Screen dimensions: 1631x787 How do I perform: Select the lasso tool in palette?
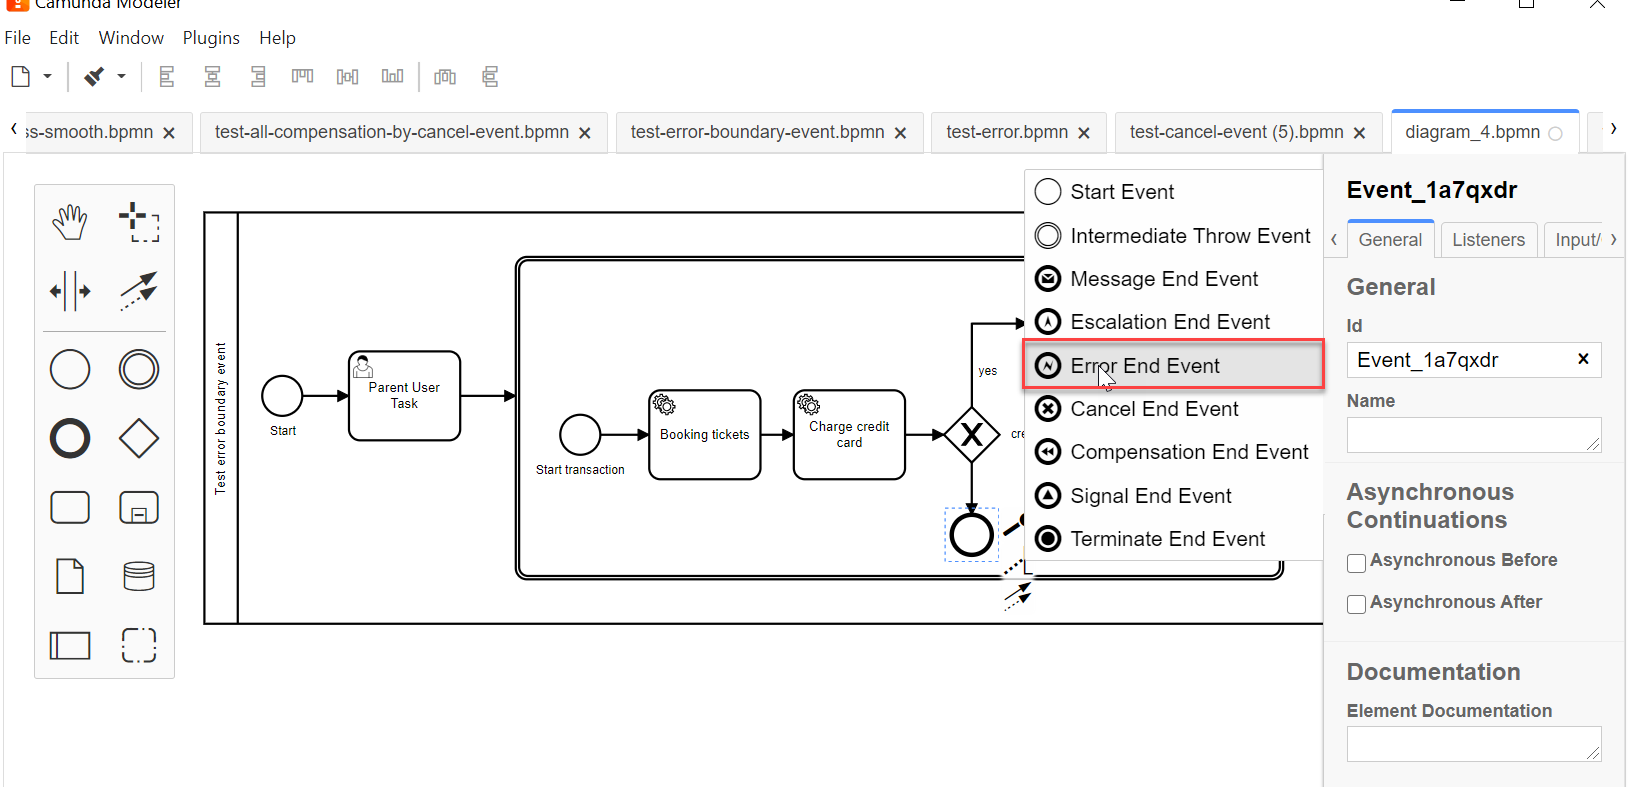coord(139,222)
